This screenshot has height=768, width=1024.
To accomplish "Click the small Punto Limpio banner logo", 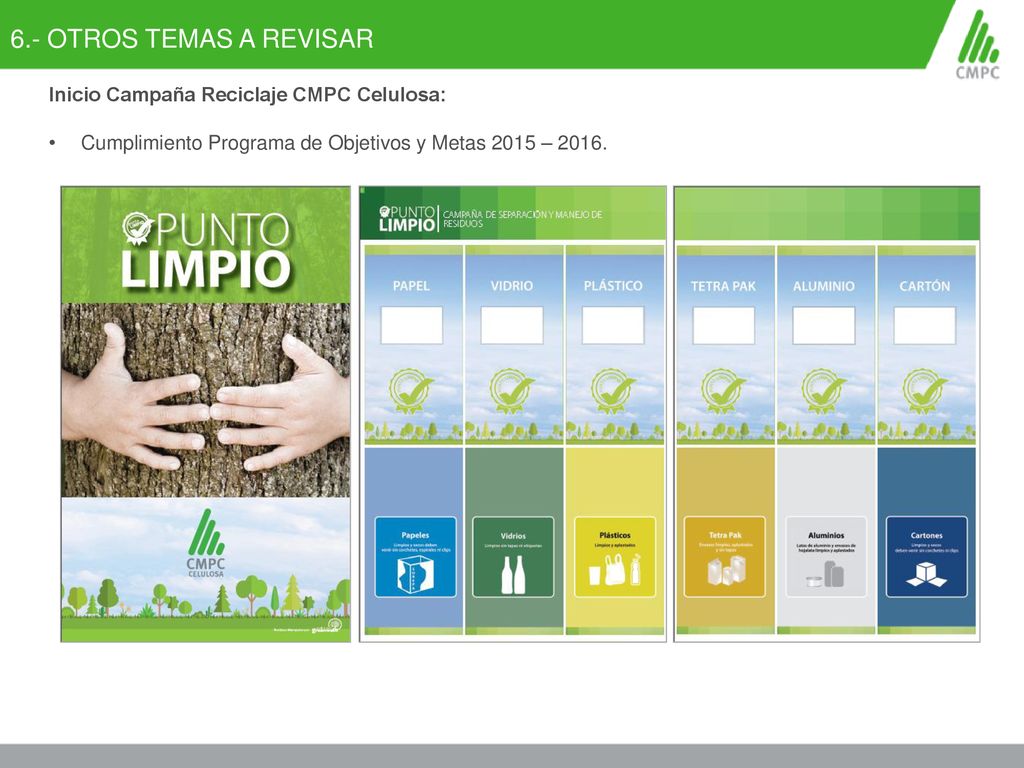I will (408, 218).
